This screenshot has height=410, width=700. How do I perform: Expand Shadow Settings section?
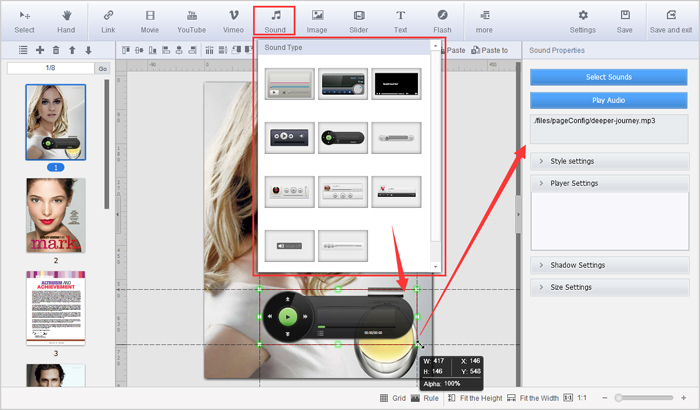click(609, 265)
